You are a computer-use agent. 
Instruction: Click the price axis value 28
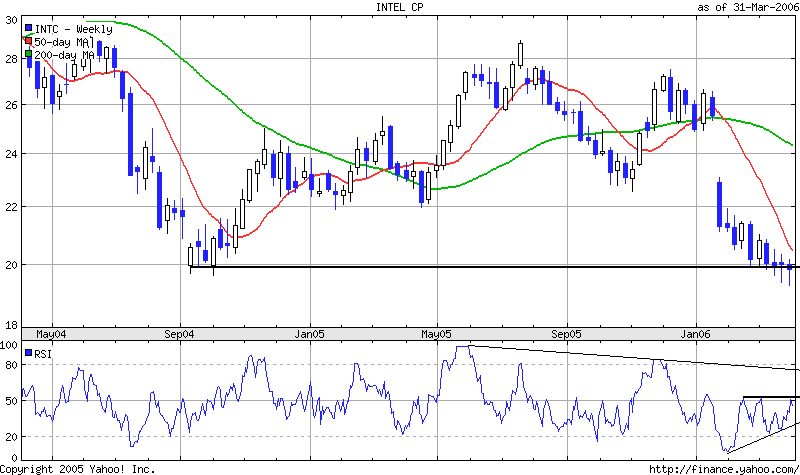11,59
